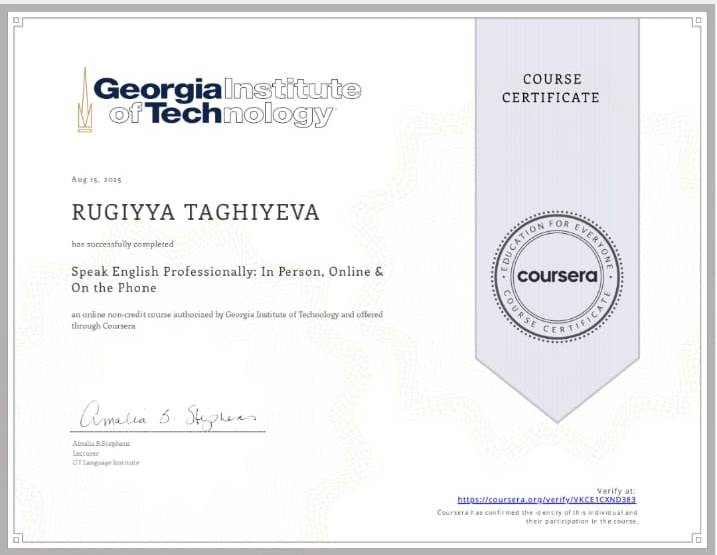Click the Amalia B. Stephens handwritten signature
The width and height of the screenshot is (717, 555).
[x=167, y=415]
